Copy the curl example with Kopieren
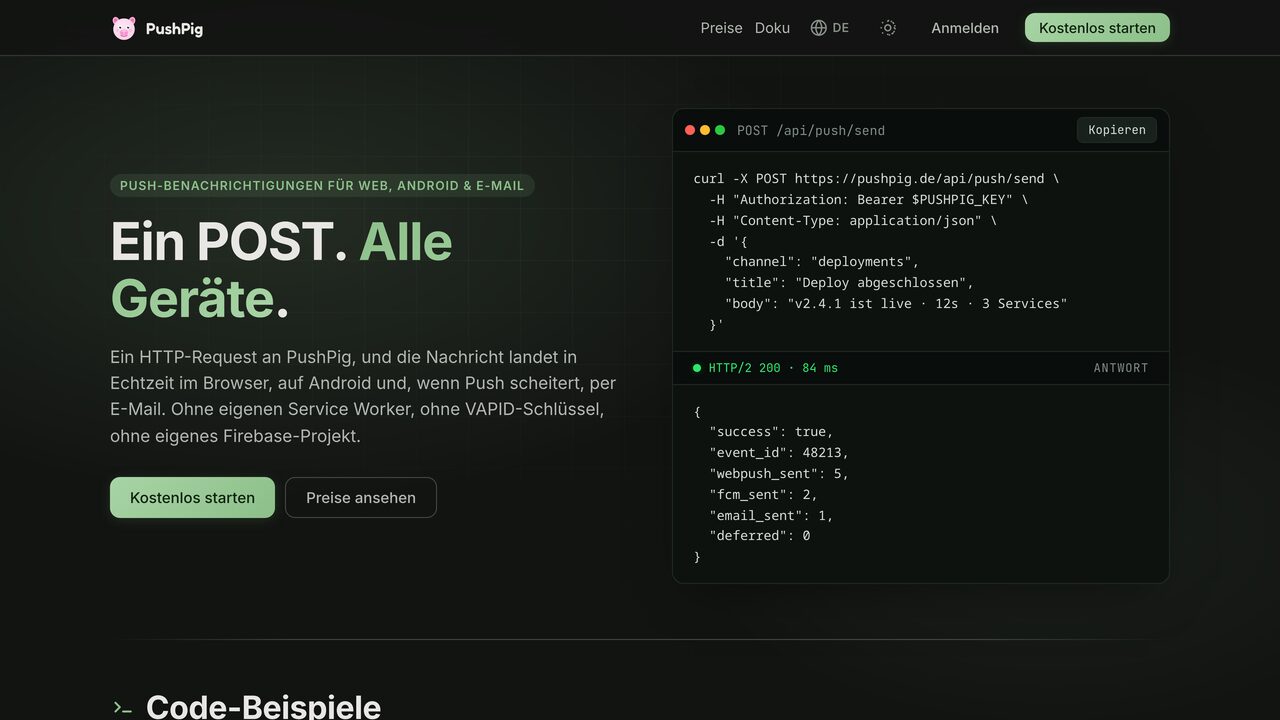The height and width of the screenshot is (720, 1280). coord(1117,130)
